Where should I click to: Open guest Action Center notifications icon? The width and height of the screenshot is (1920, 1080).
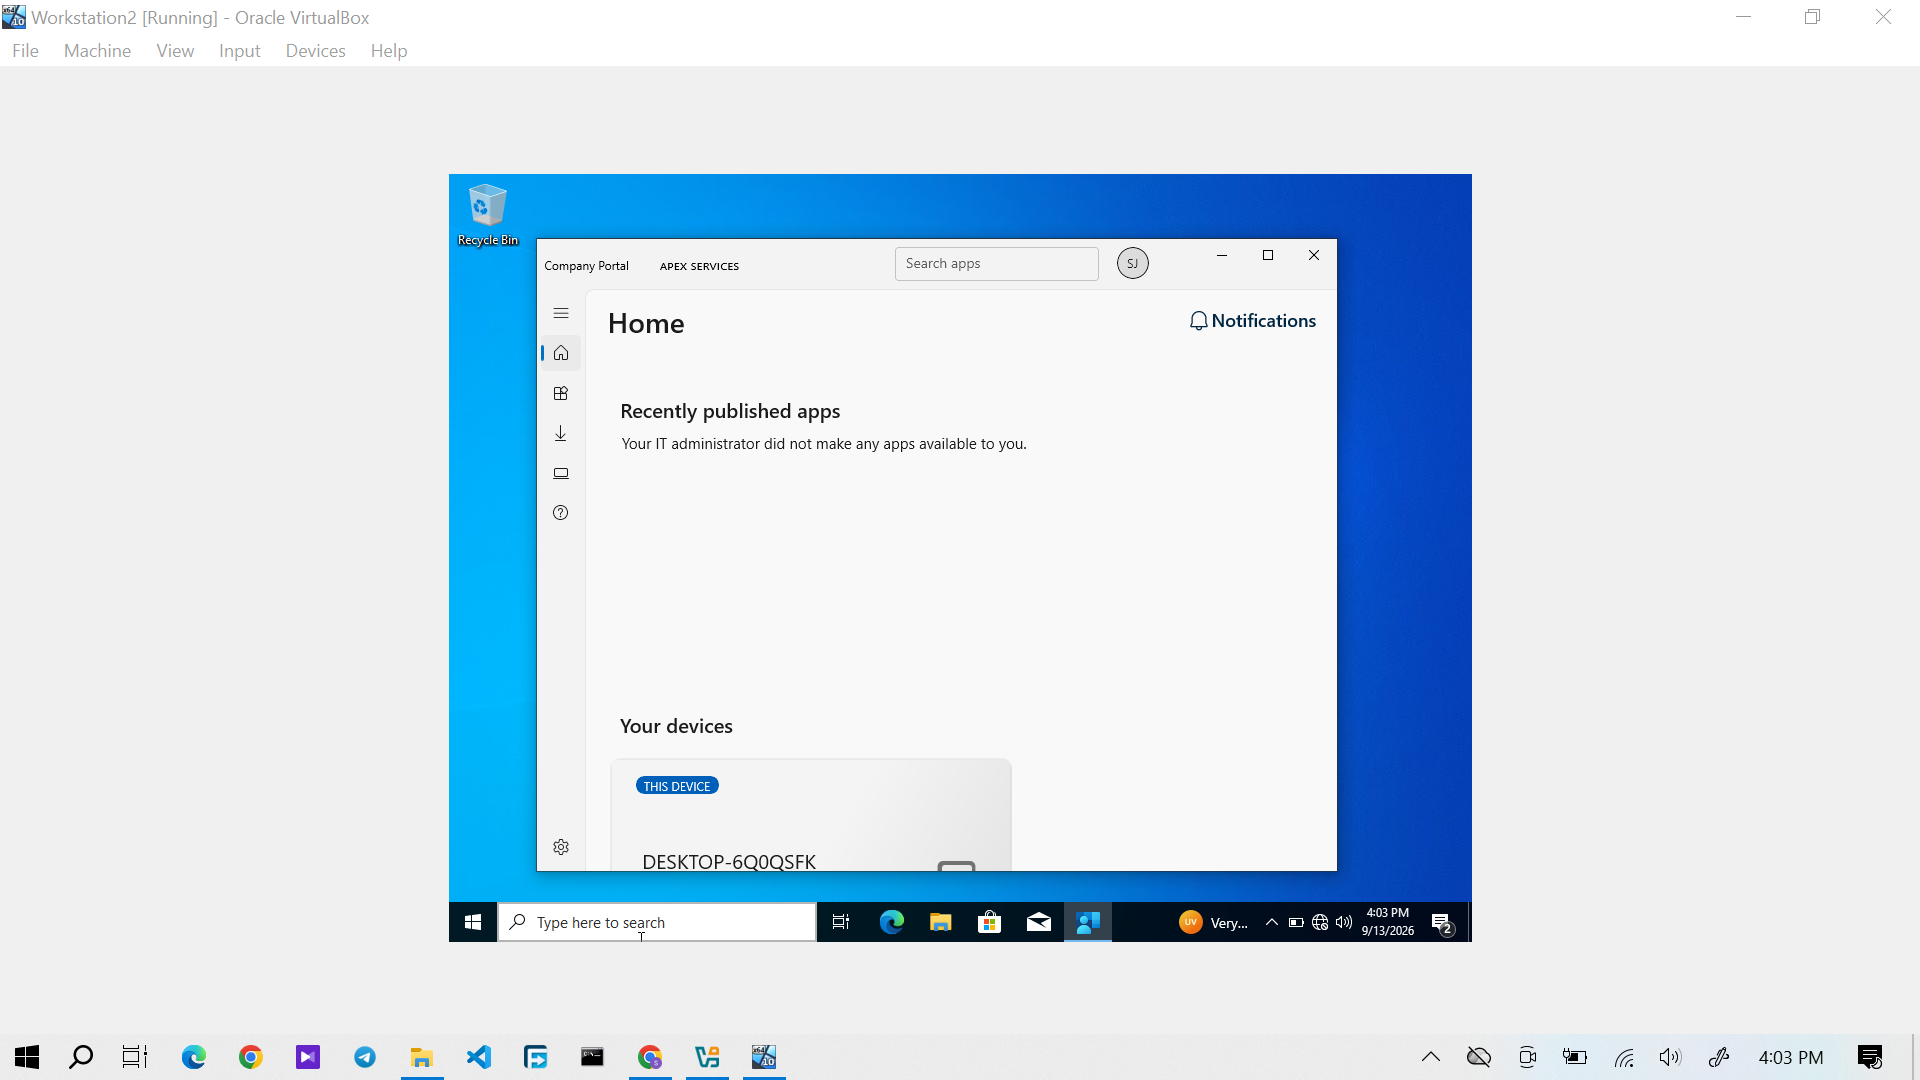click(x=1442, y=922)
